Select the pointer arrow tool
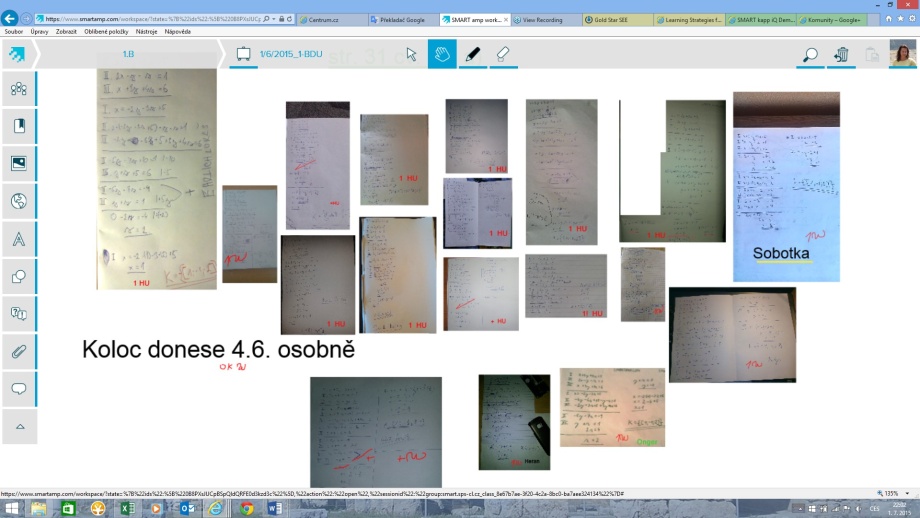 (411, 54)
